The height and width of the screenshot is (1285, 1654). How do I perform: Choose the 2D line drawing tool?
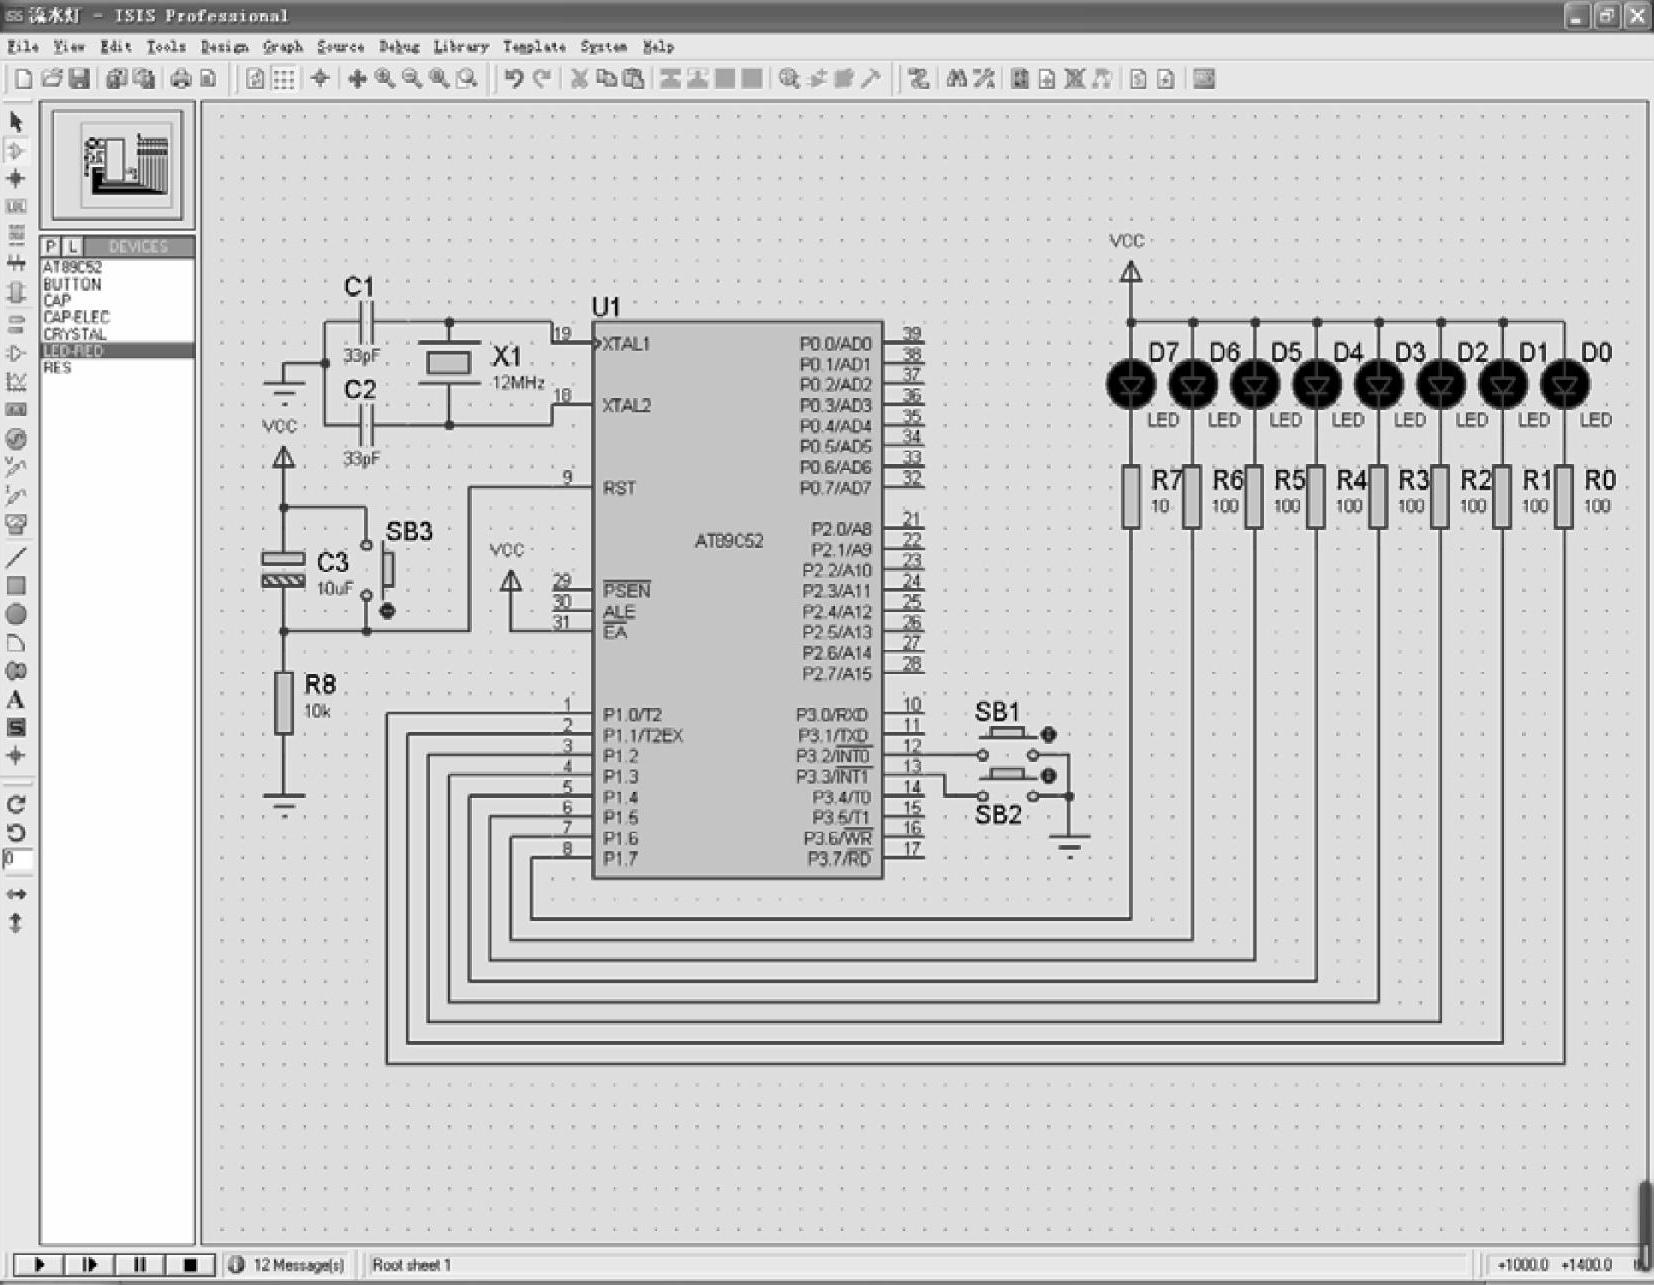[16, 557]
